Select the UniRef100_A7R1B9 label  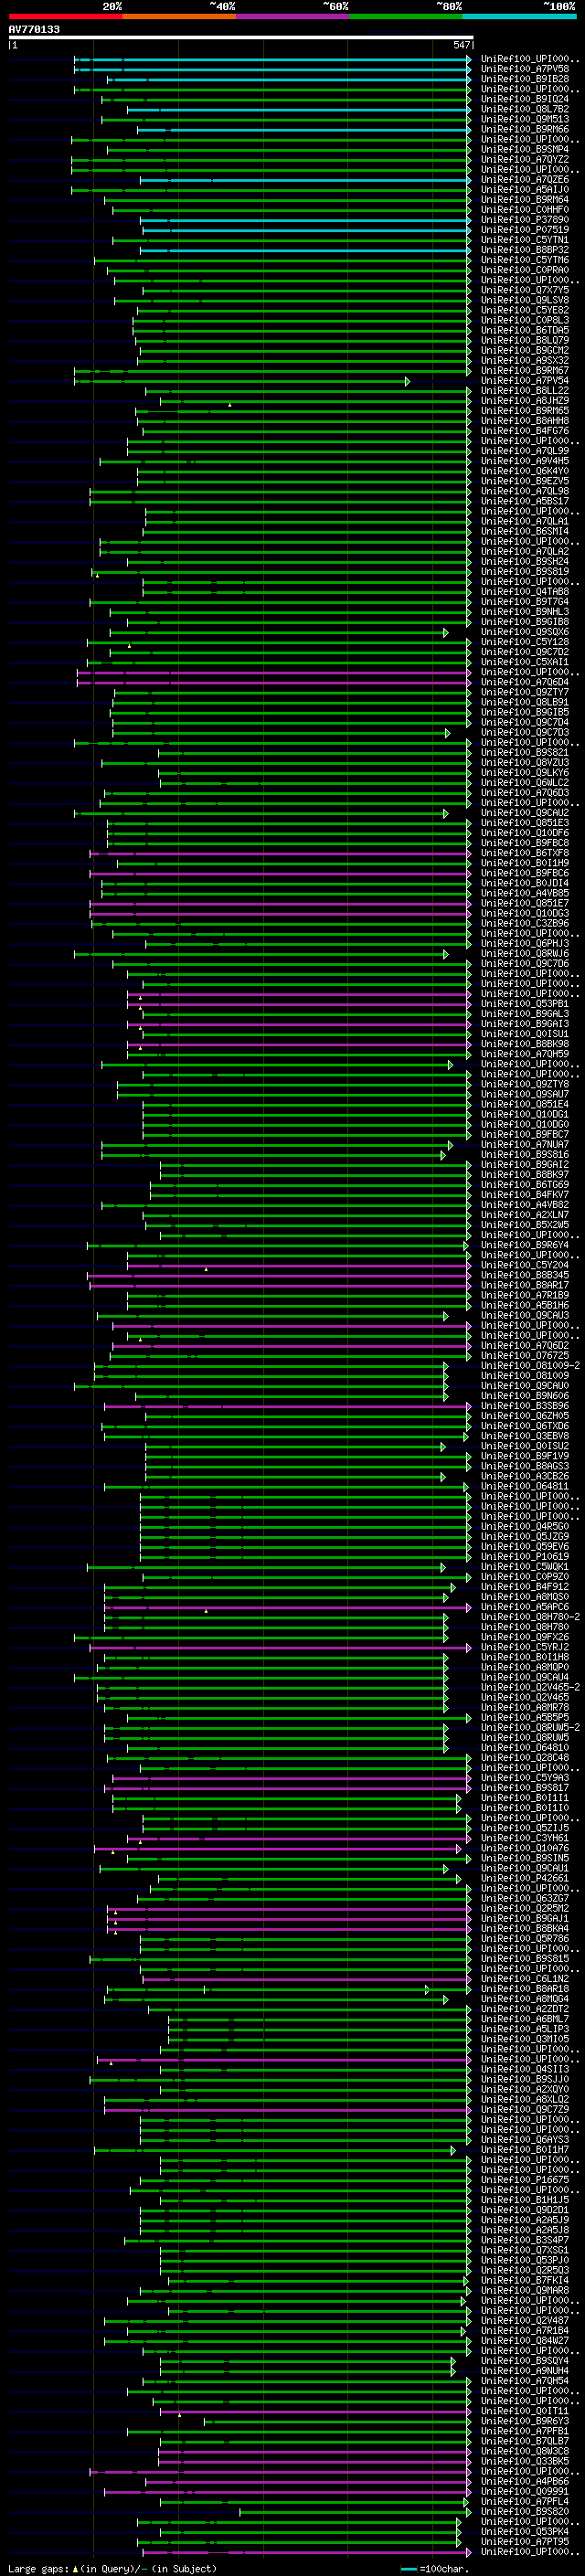(525, 1295)
